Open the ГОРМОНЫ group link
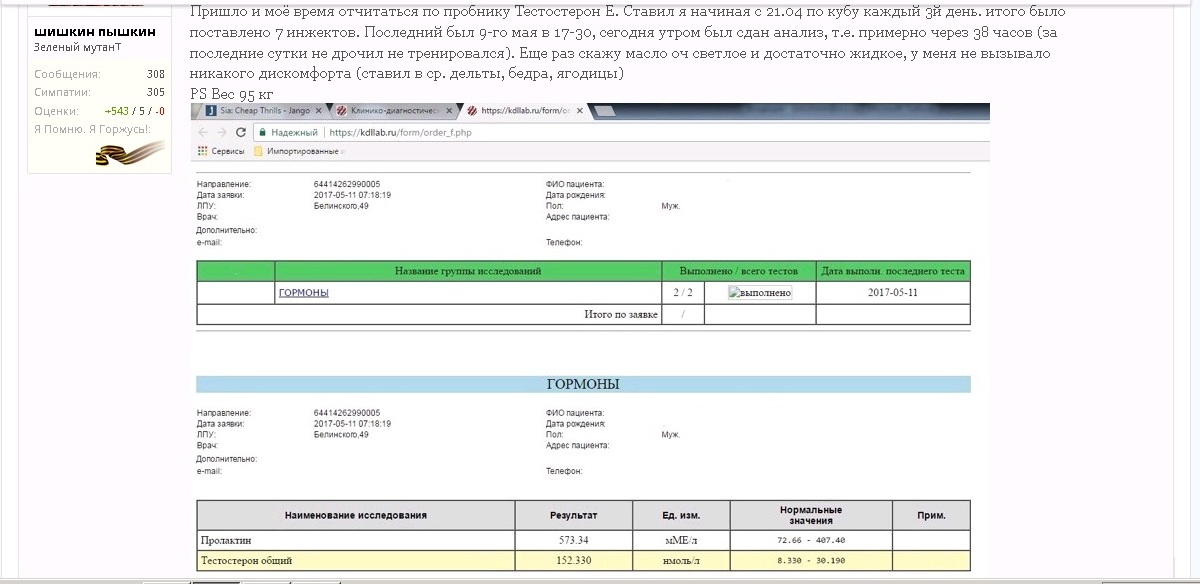Screen dimensions: 1200x584 303,293
